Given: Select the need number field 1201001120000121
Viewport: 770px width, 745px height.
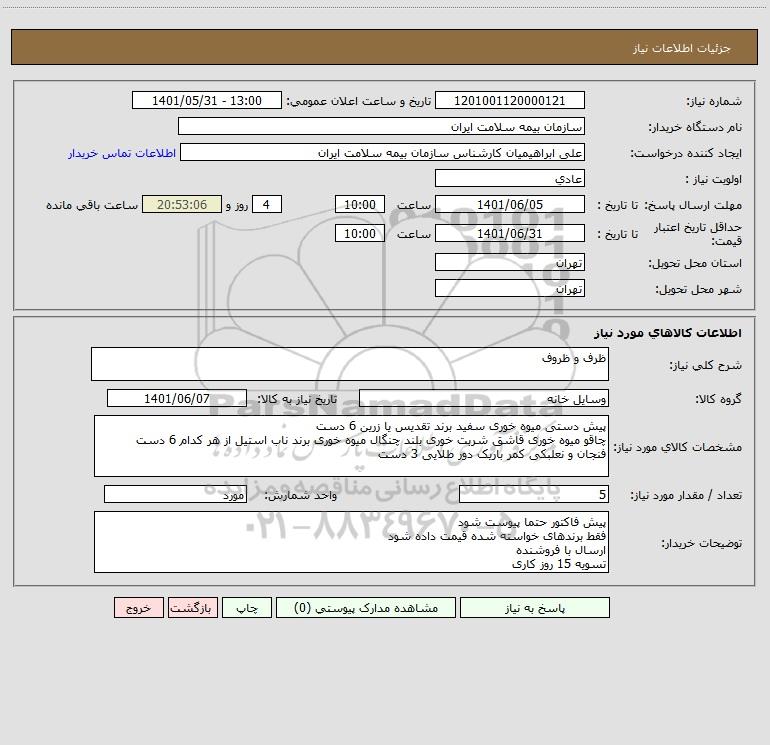Looking at the screenshot, I should click(510, 101).
